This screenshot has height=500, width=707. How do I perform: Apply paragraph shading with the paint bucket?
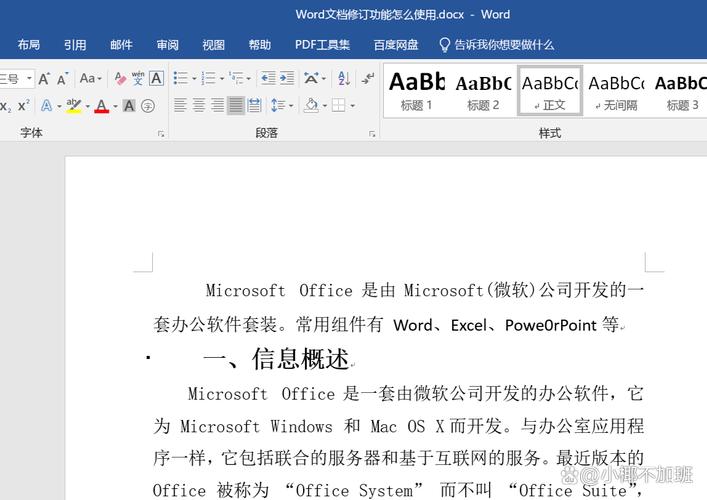pos(311,106)
